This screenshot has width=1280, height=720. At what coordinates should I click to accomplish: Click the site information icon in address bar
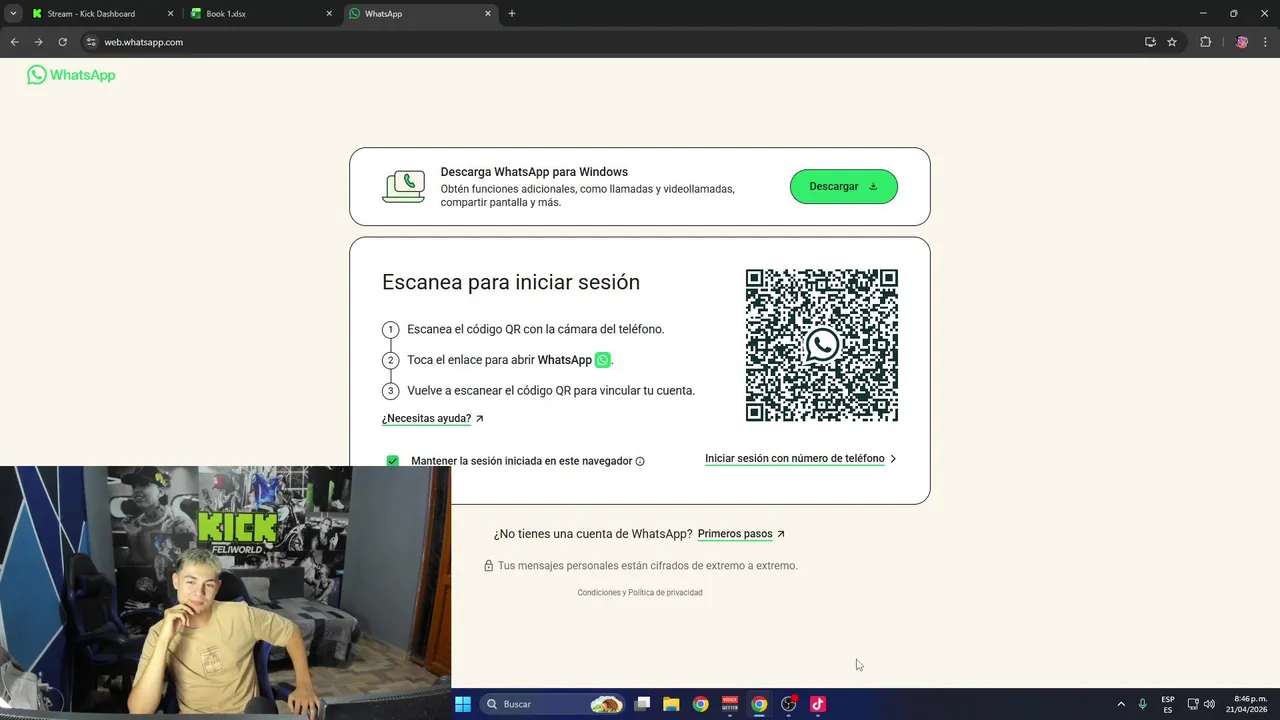point(90,42)
